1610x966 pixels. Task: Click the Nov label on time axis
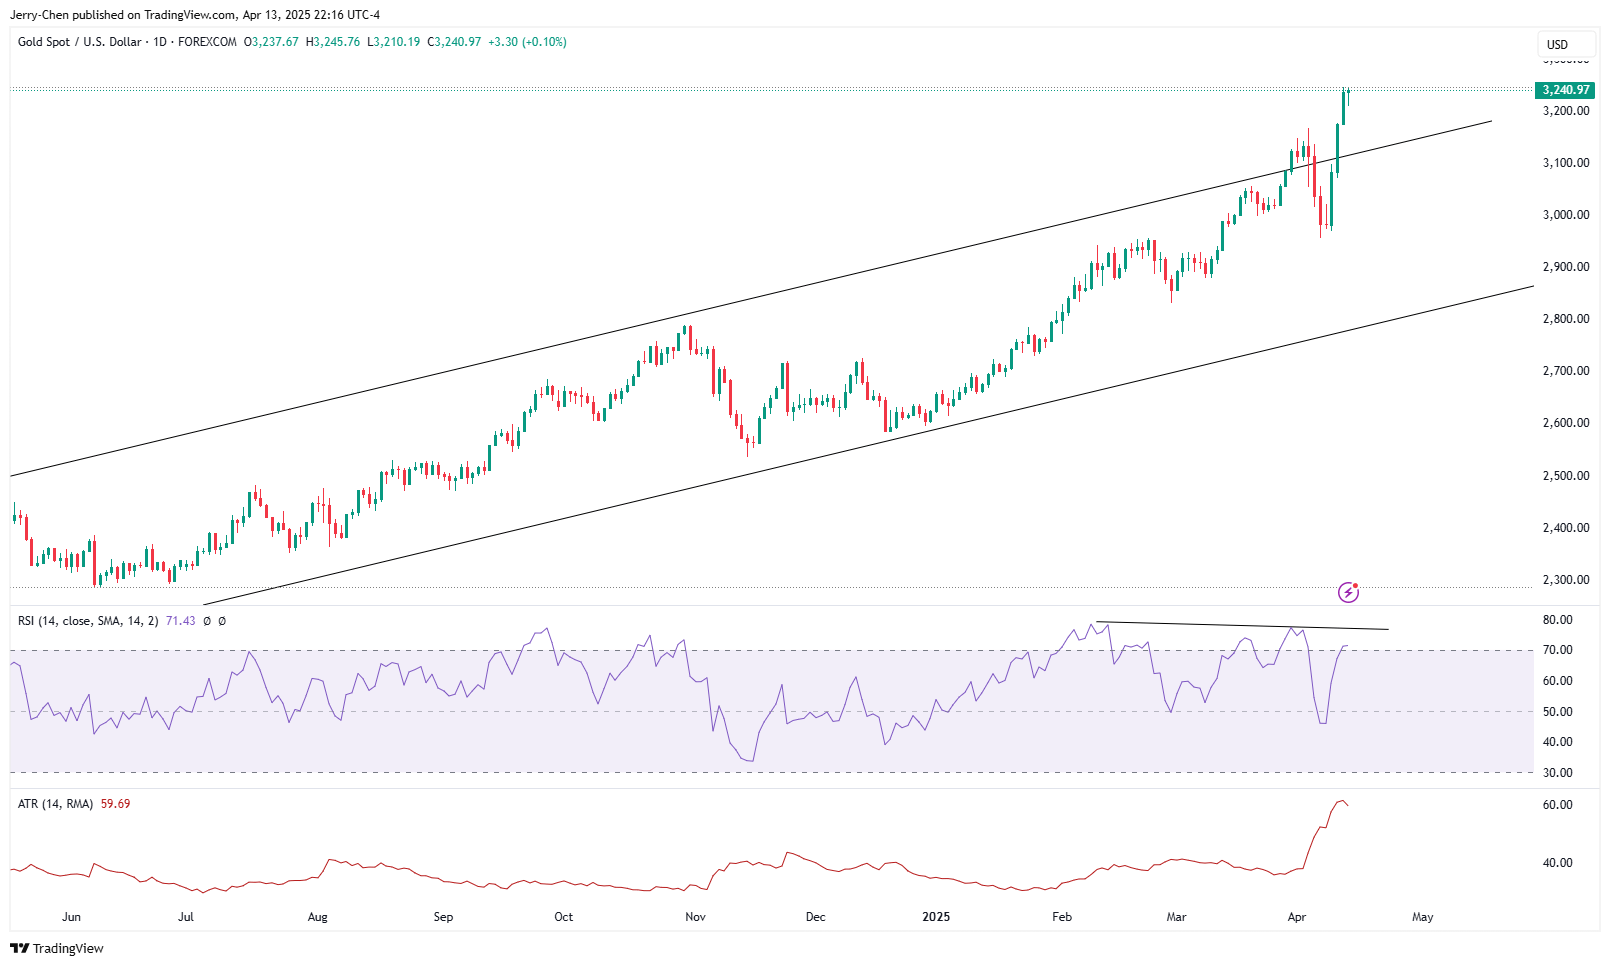pyautogui.click(x=695, y=917)
